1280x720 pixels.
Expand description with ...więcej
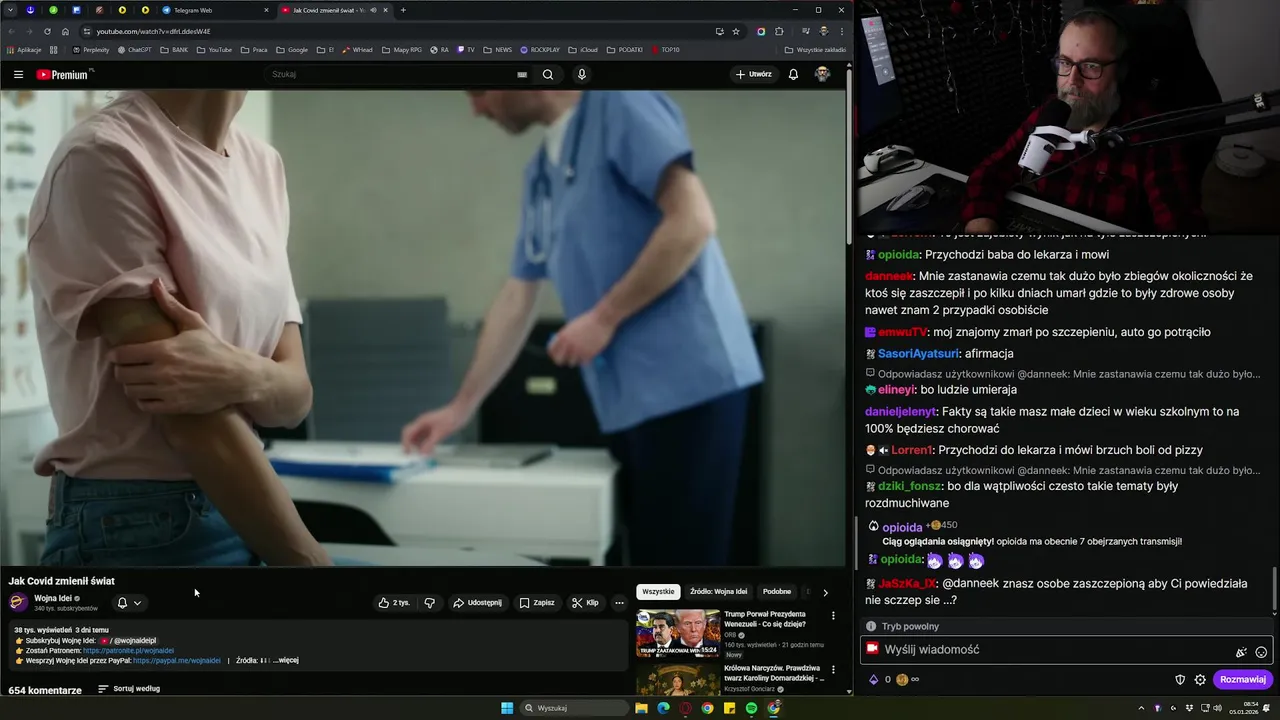click(x=286, y=660)
